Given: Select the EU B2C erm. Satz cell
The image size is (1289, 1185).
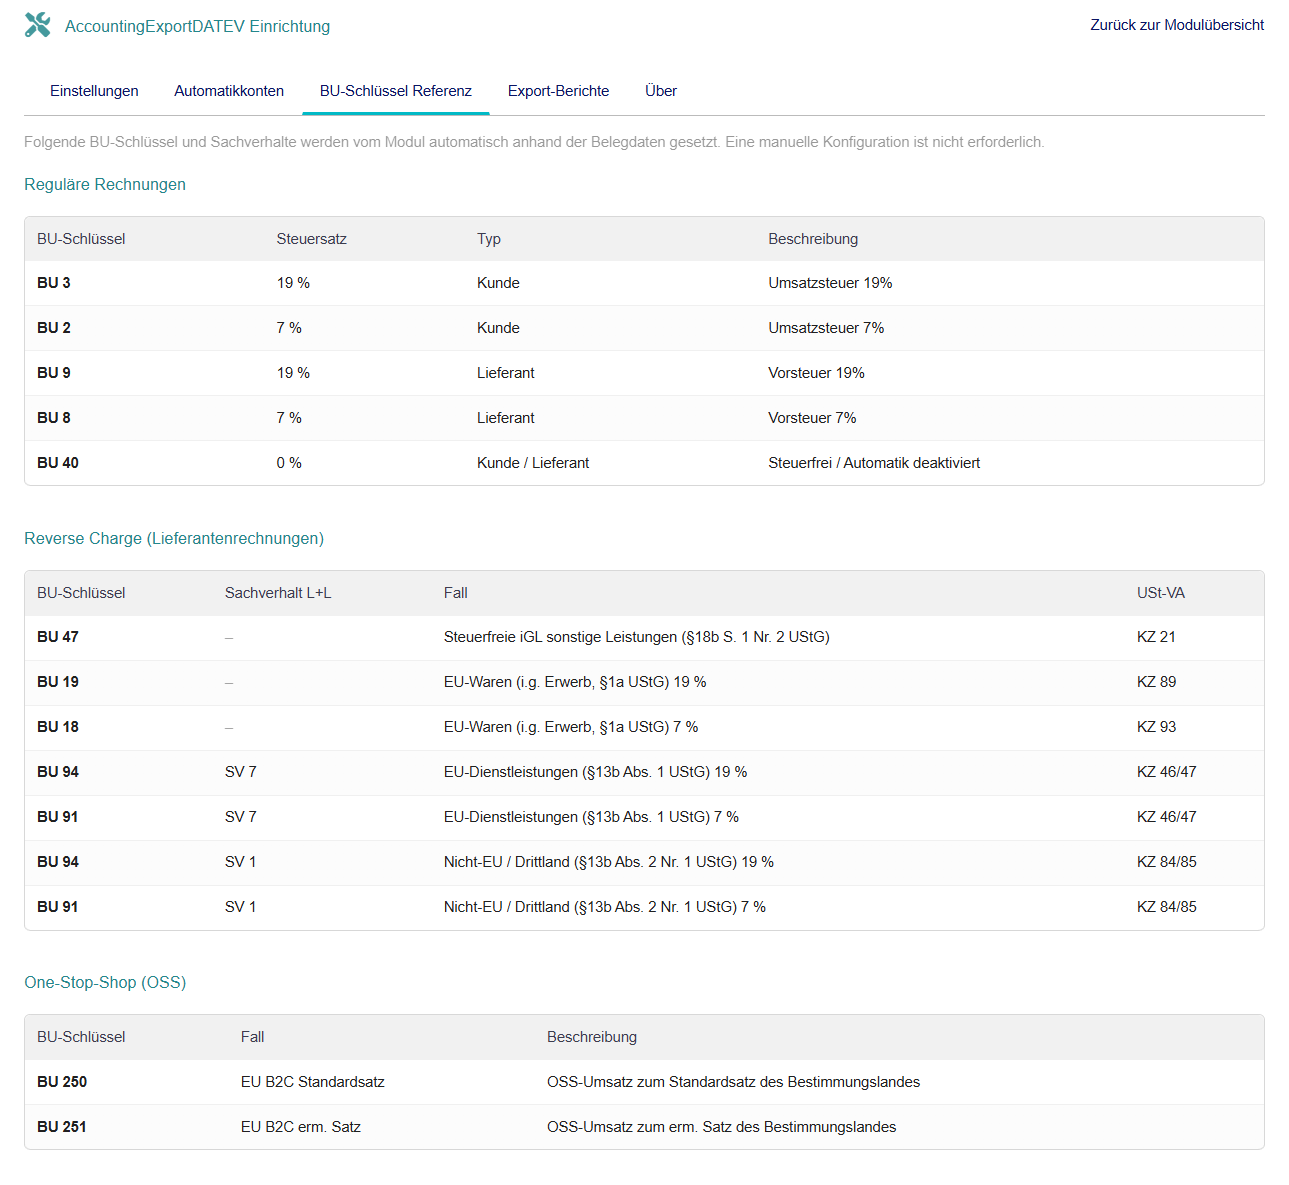Looking at the screenshot, I should pyautogui.click(x=300, y=1127).
